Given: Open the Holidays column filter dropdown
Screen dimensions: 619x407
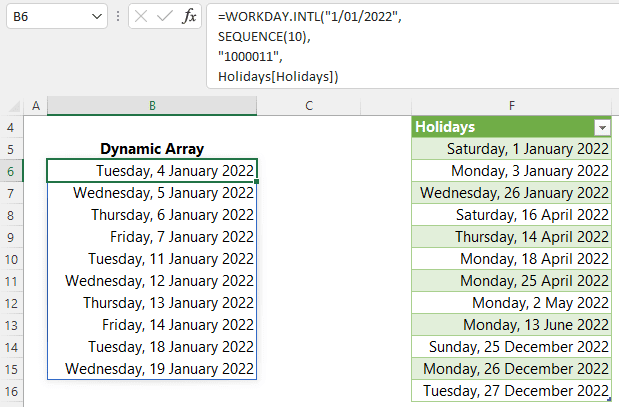Looking at the screenshot, I should pyautogui.click(x=602, y=128).
